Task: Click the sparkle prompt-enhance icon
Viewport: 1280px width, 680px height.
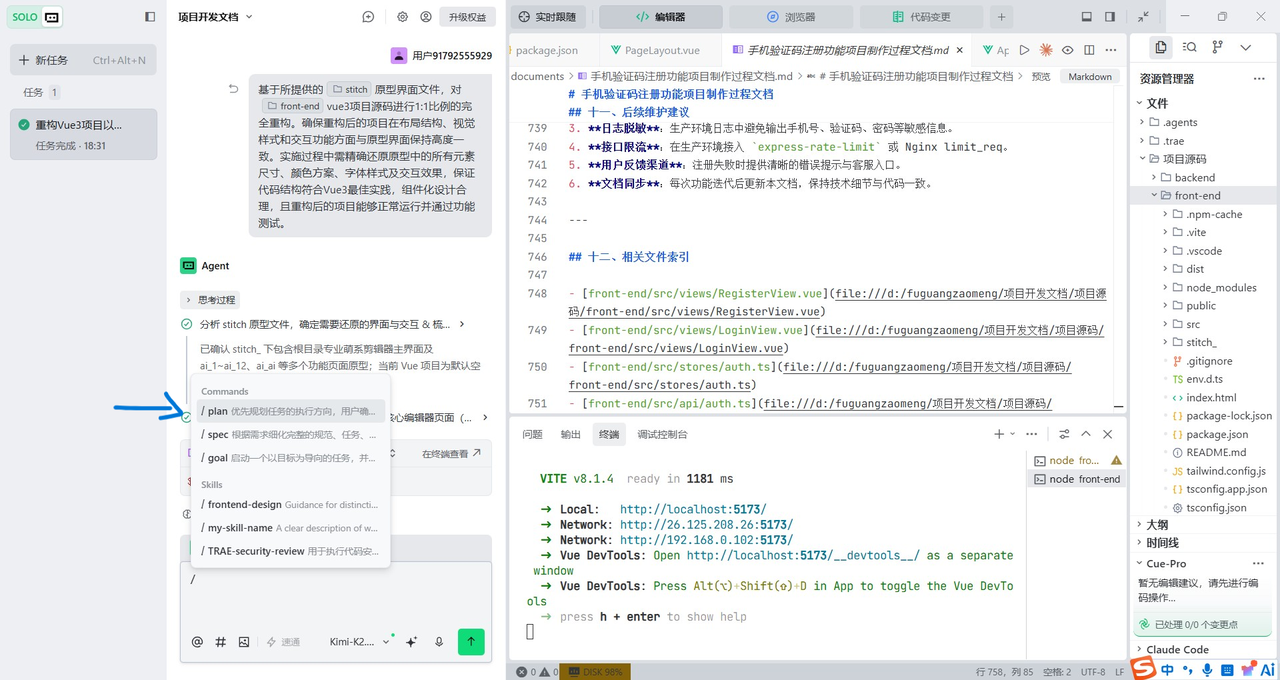Action: 411,642
